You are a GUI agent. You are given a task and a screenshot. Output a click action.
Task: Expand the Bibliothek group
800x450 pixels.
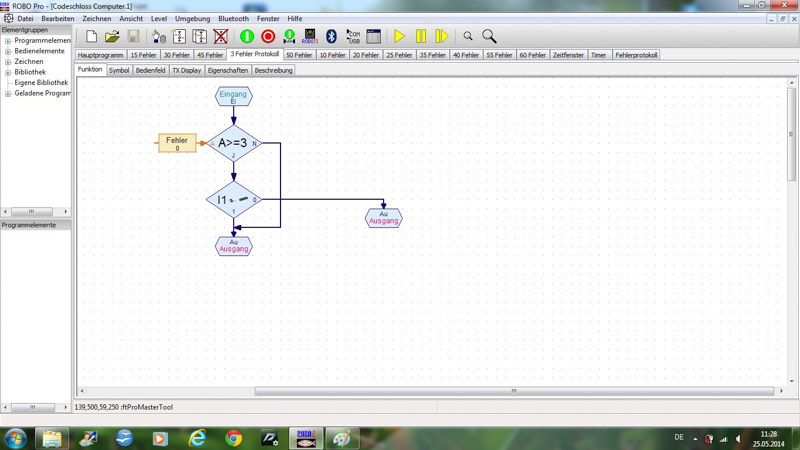pos(8,72)
